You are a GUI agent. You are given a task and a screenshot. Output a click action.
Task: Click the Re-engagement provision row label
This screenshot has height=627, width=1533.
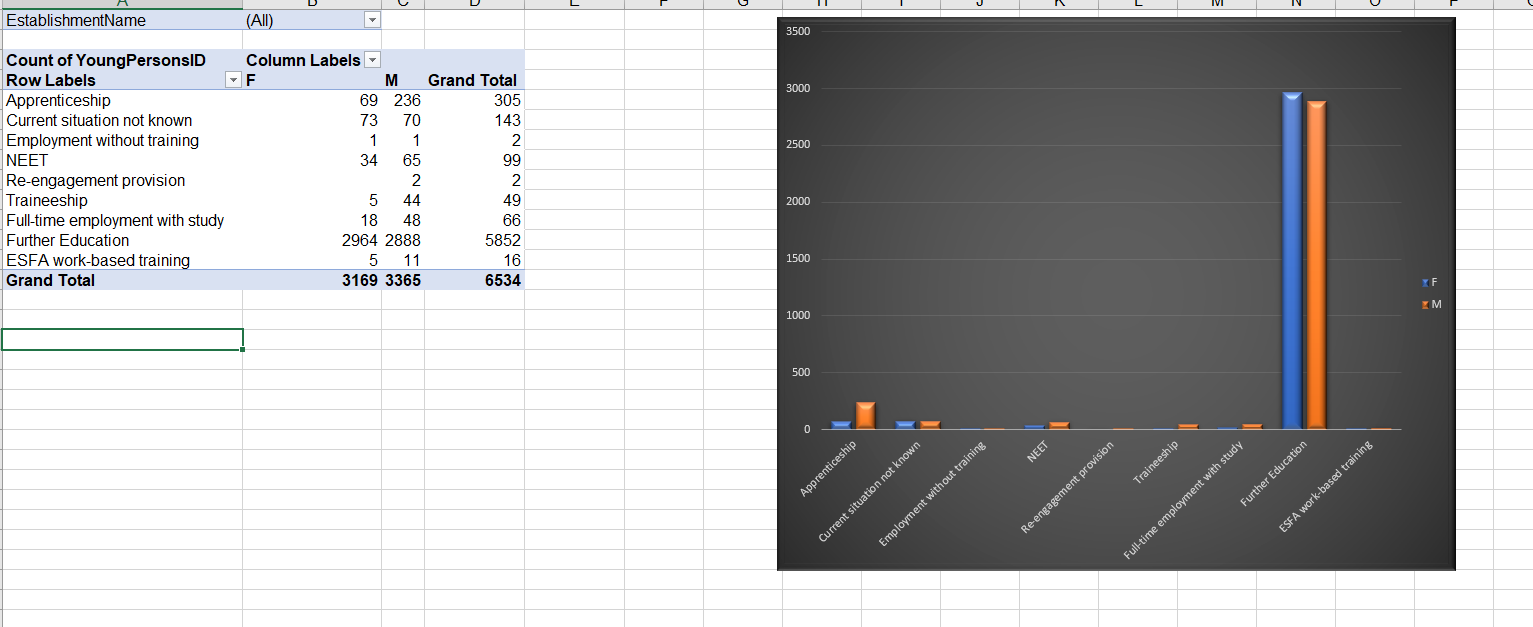[95, 180]
